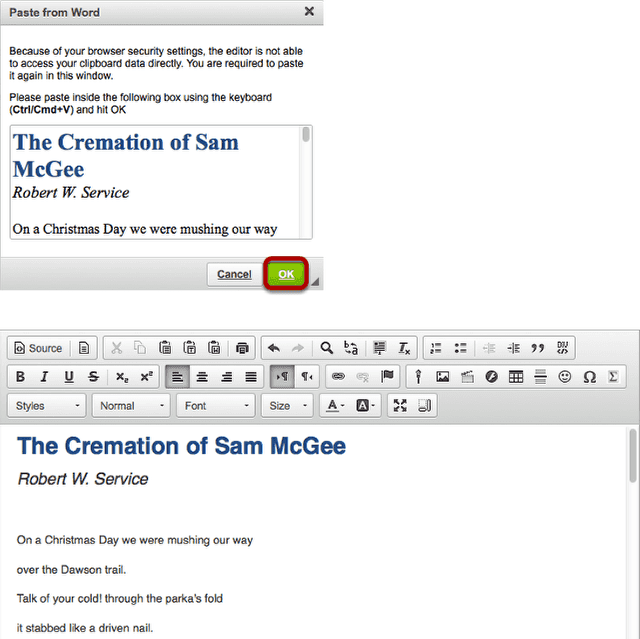The width and height of the screenshot is (640, 639).
Task: Click the Print icon
Action: click(x=242, y=348)
